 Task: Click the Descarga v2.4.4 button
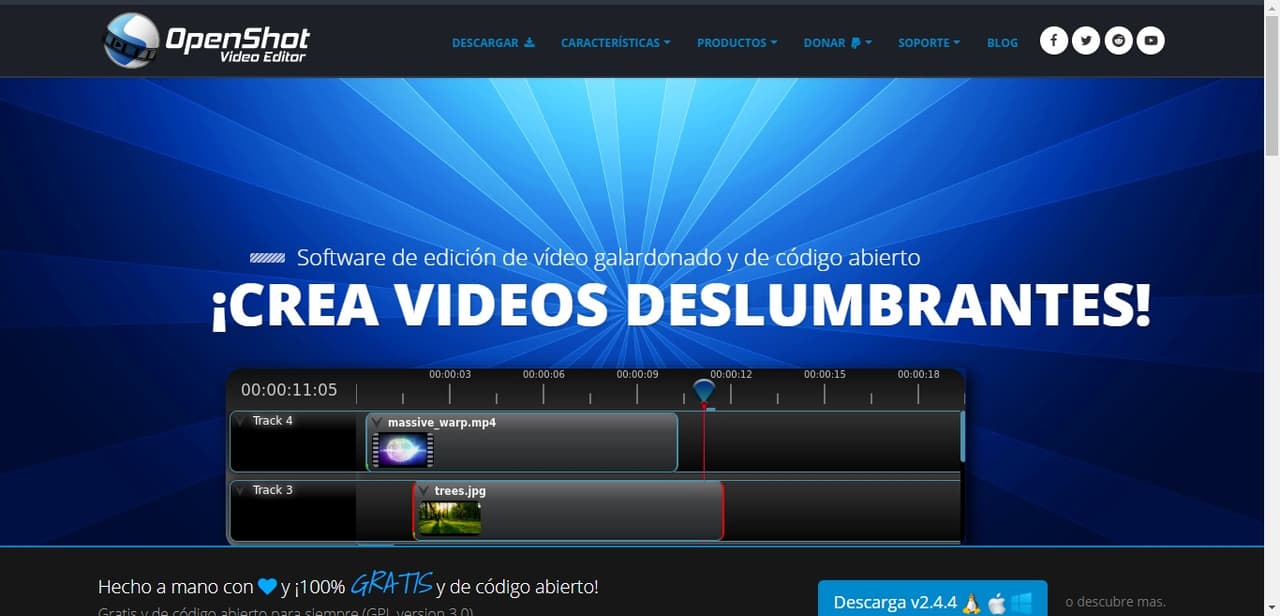(932, 602)
